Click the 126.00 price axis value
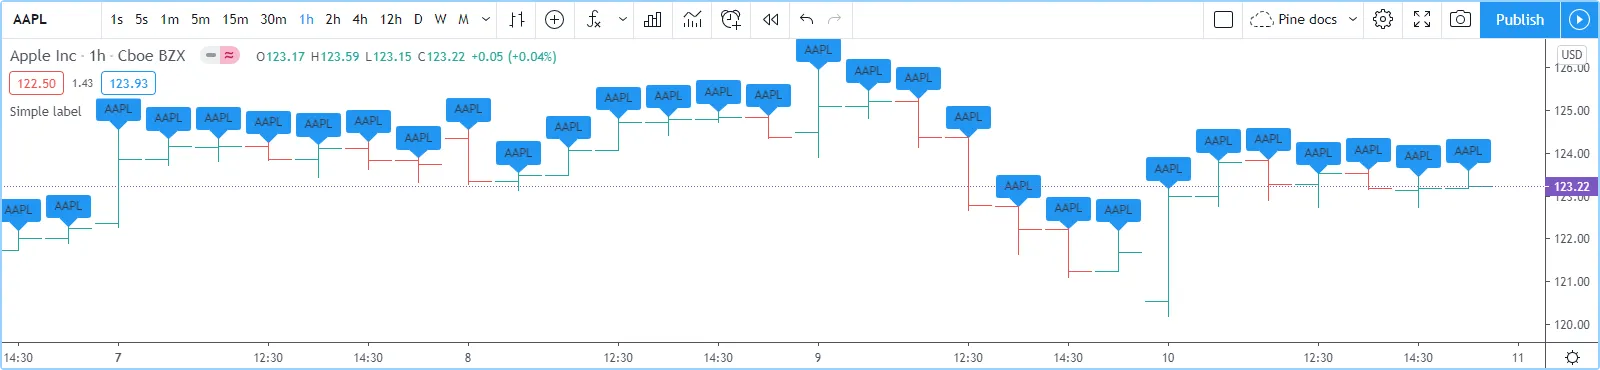The height and width of the screenshot is (370, 1600). point(1572,68)
